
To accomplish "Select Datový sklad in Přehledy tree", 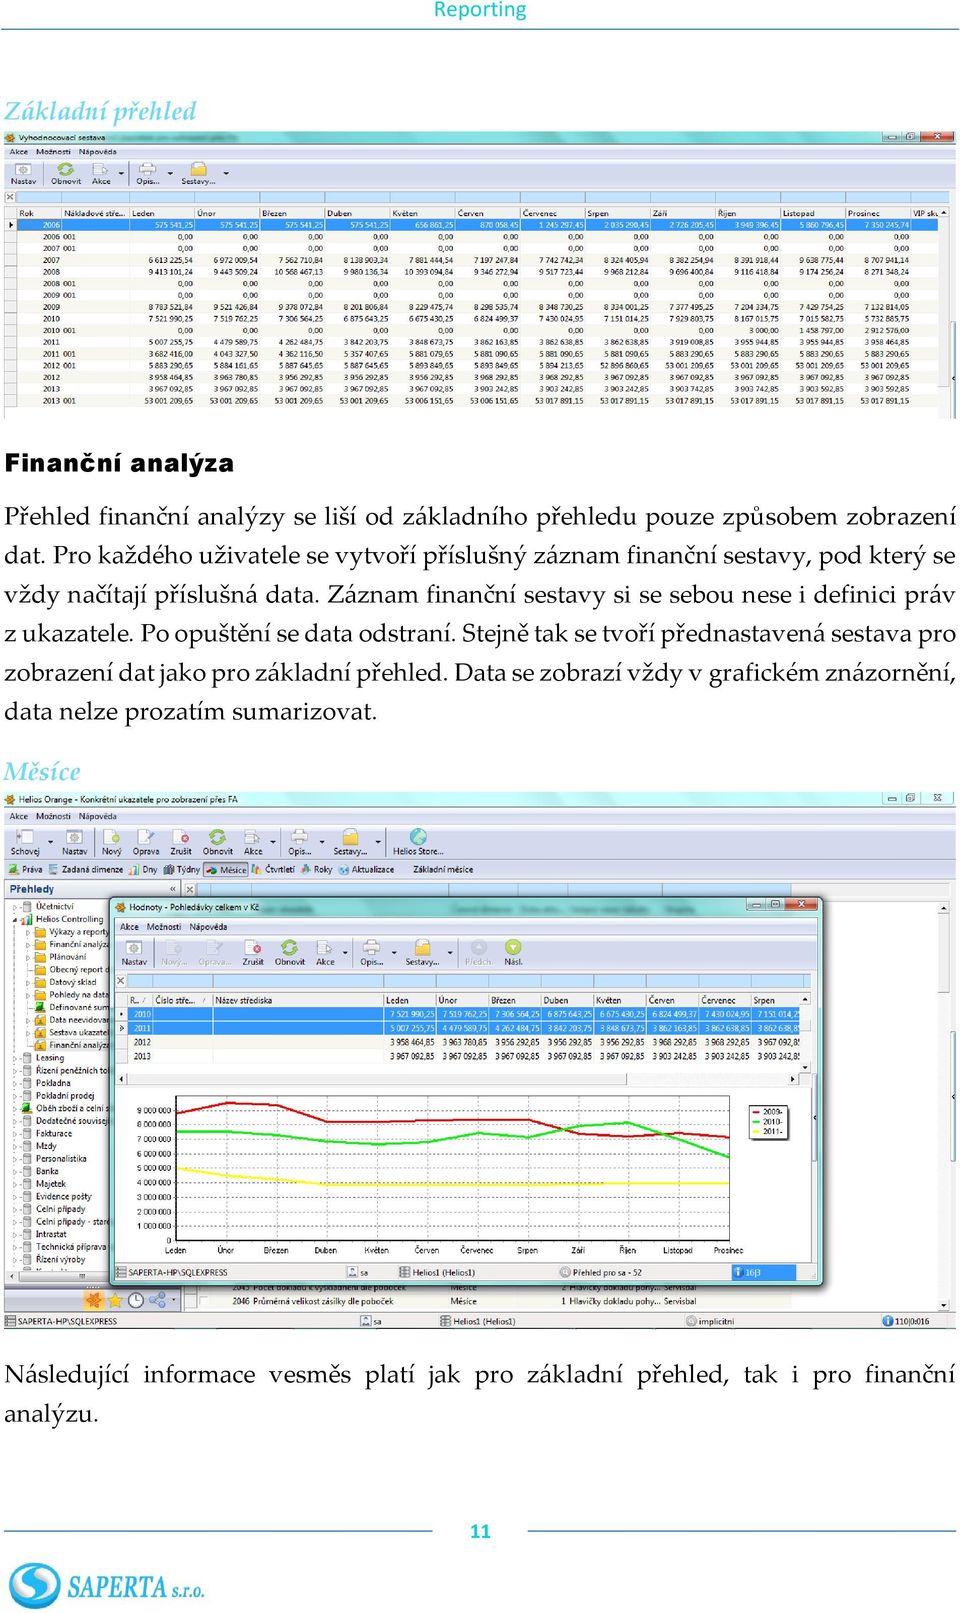I will coord(73,982).
